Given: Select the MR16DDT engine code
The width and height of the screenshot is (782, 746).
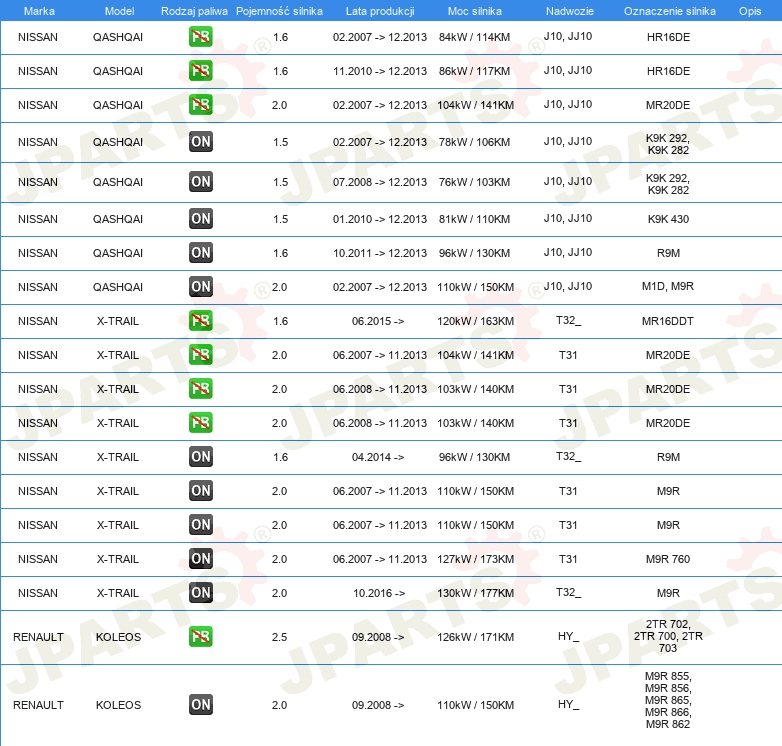Looking at the screenshot, I should pos(668,321).
